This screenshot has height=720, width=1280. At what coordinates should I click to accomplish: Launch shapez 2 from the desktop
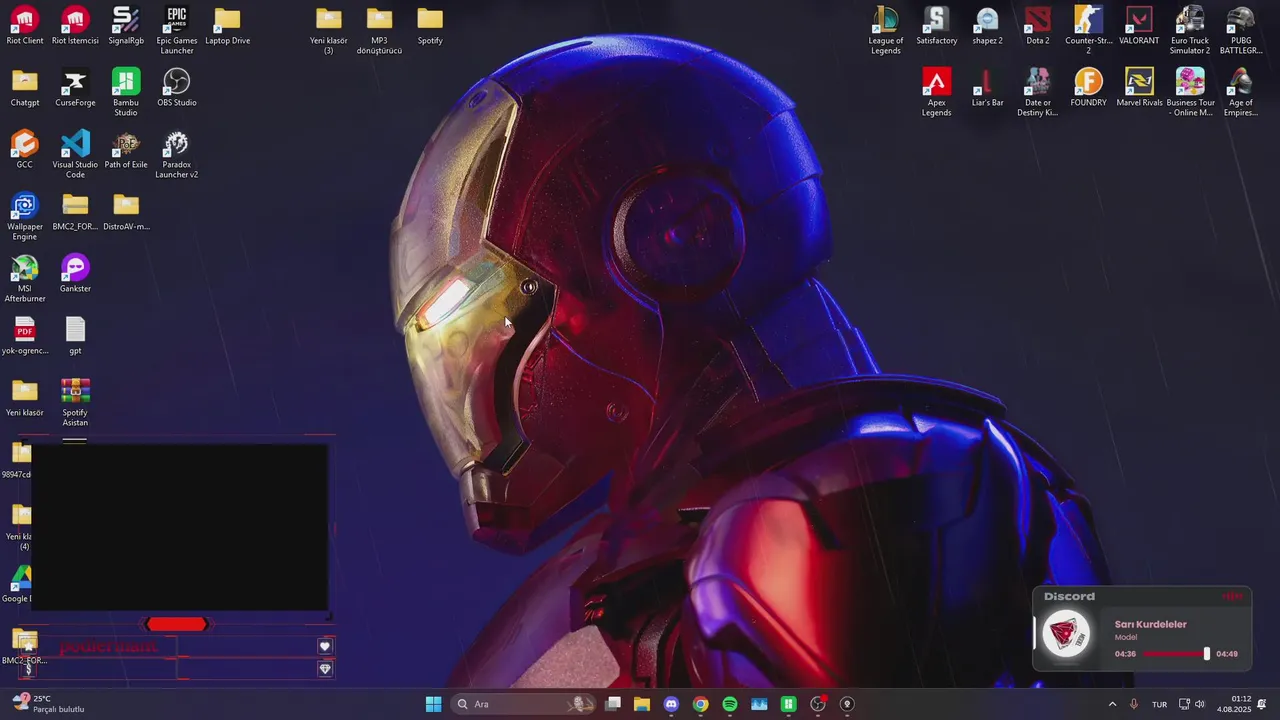click(x=987, y=26)
